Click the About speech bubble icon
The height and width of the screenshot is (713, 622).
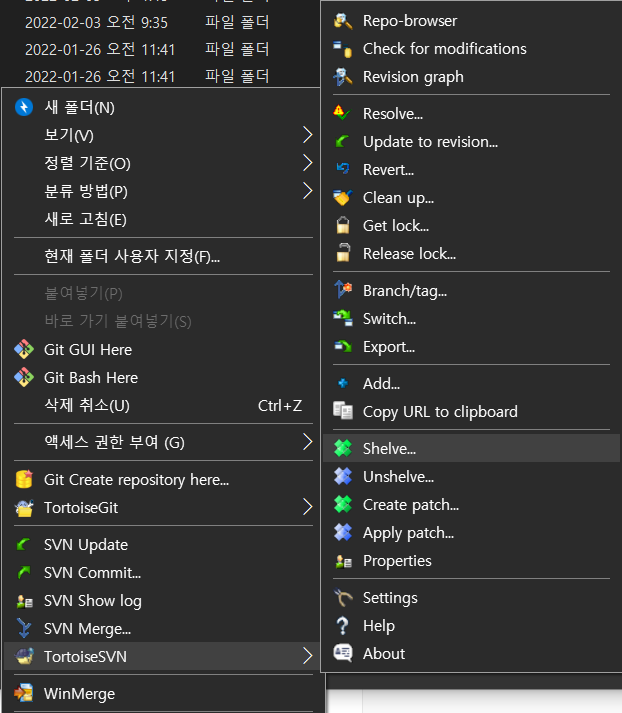click(343, 653)
